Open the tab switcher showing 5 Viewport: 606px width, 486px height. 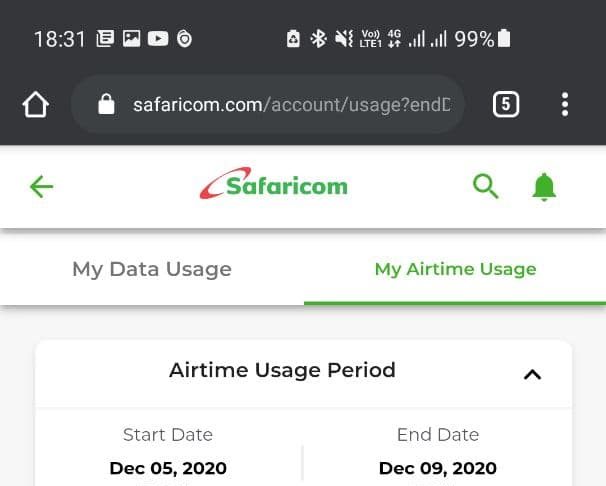coord(506,104)
